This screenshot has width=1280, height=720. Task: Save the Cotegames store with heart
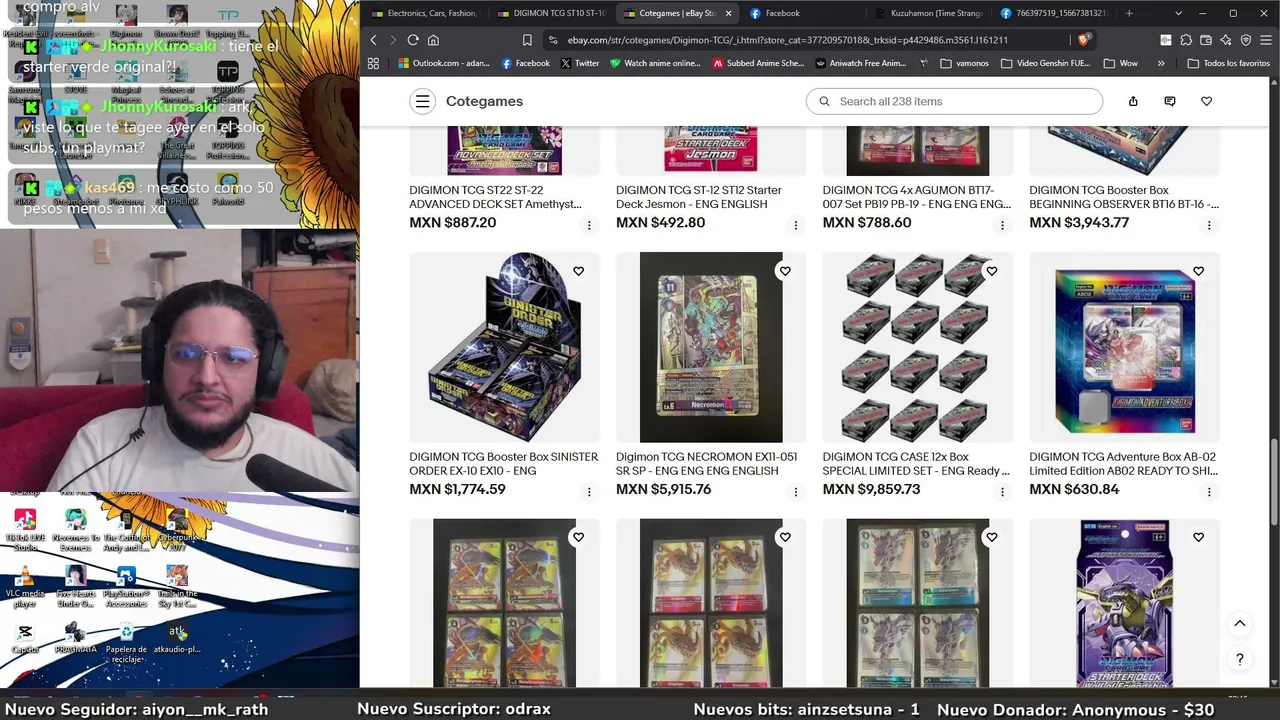(x=1207, y=101)
